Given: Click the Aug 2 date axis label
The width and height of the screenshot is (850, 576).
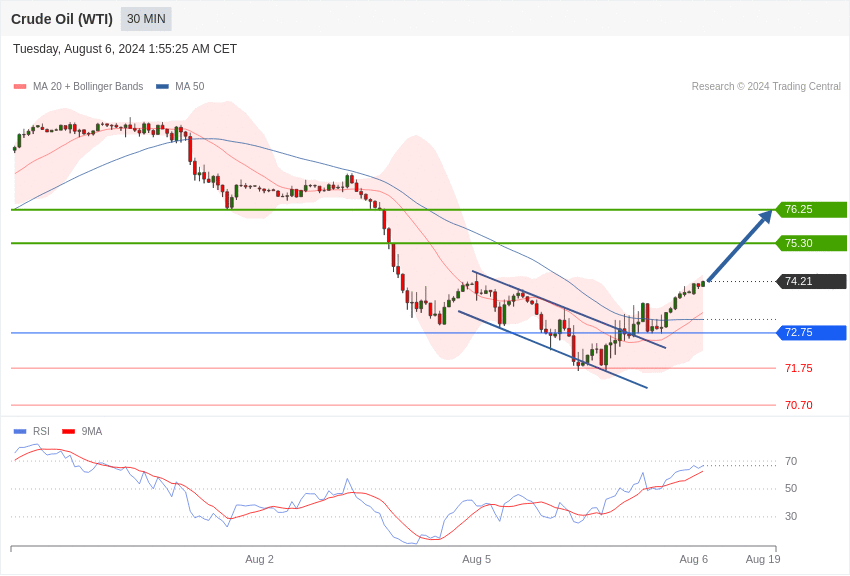Looking at the screenshot, I should pos(259,559).
